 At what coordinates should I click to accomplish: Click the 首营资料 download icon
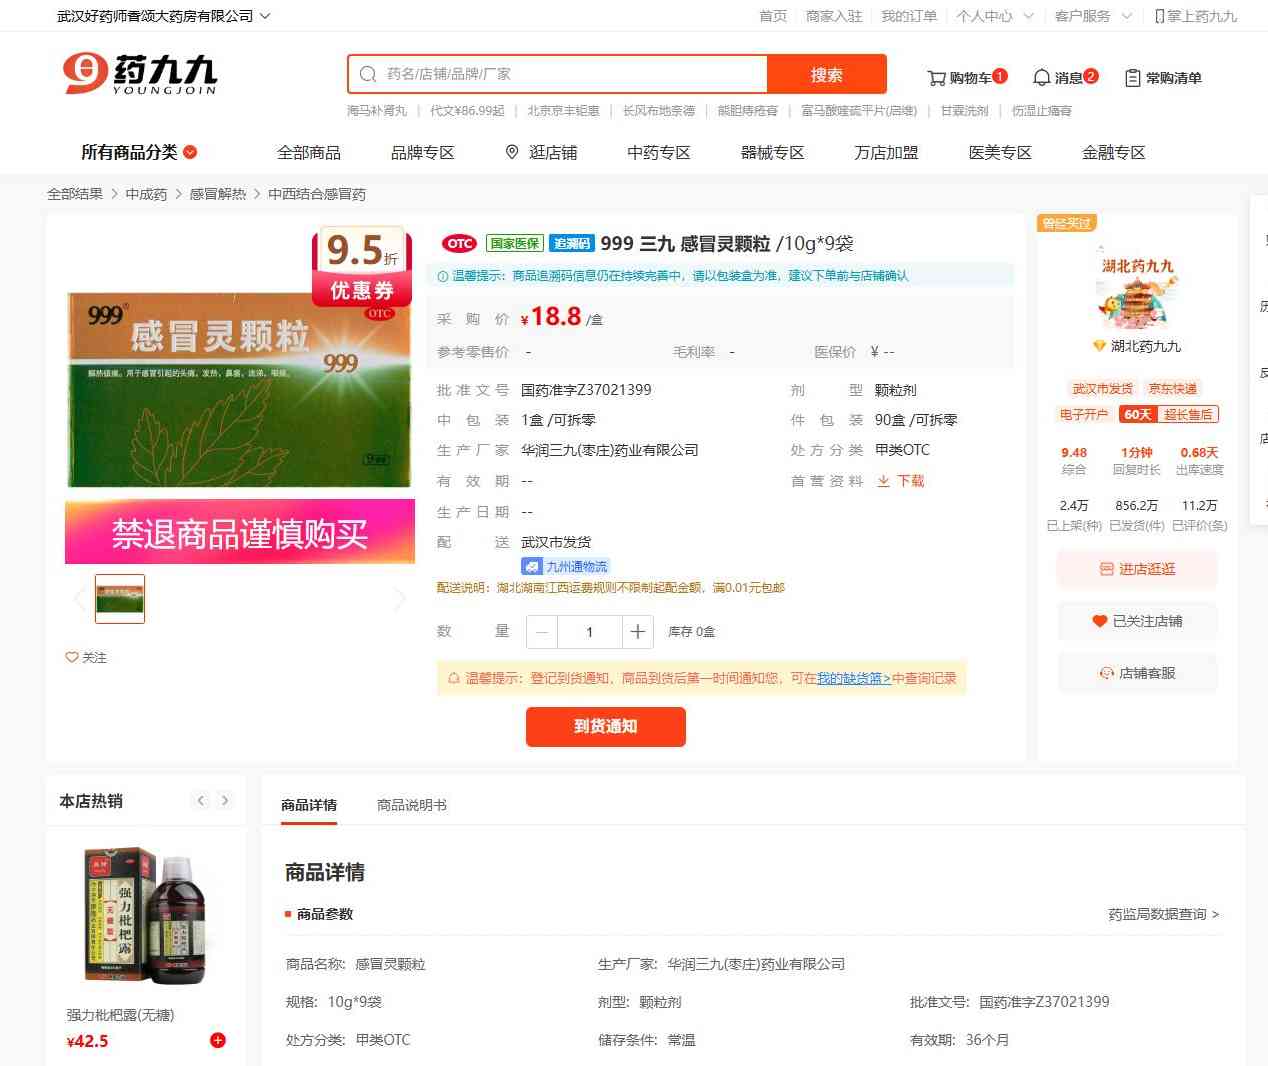pos(884,481)
